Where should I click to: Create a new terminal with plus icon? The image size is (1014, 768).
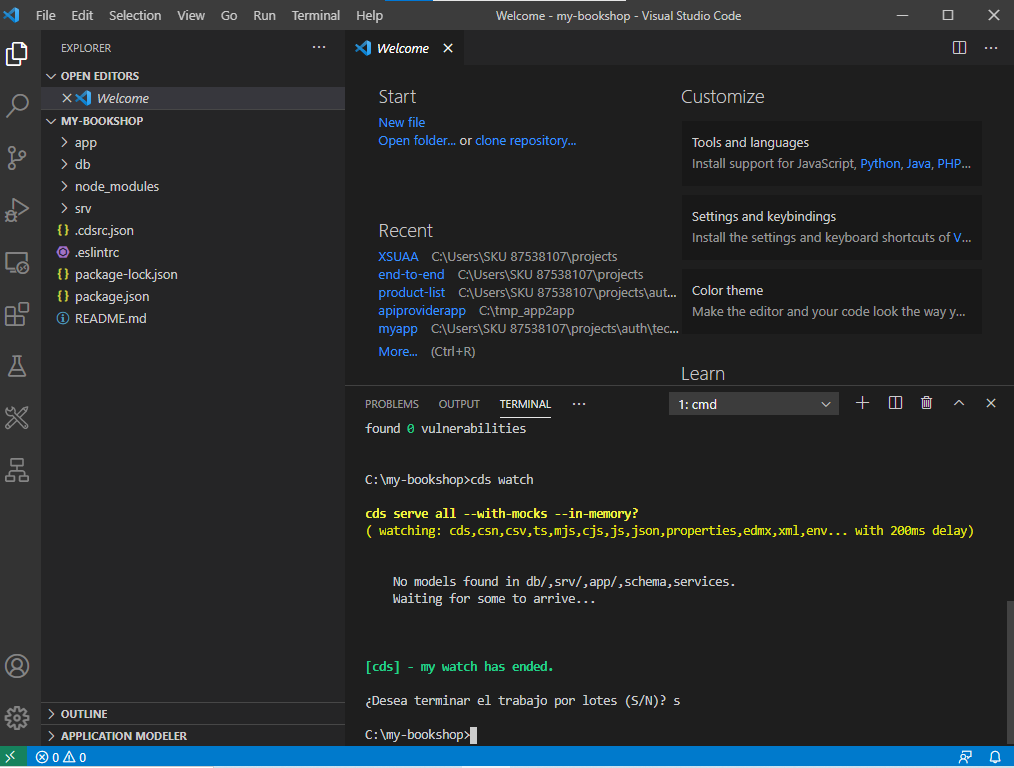862,403
